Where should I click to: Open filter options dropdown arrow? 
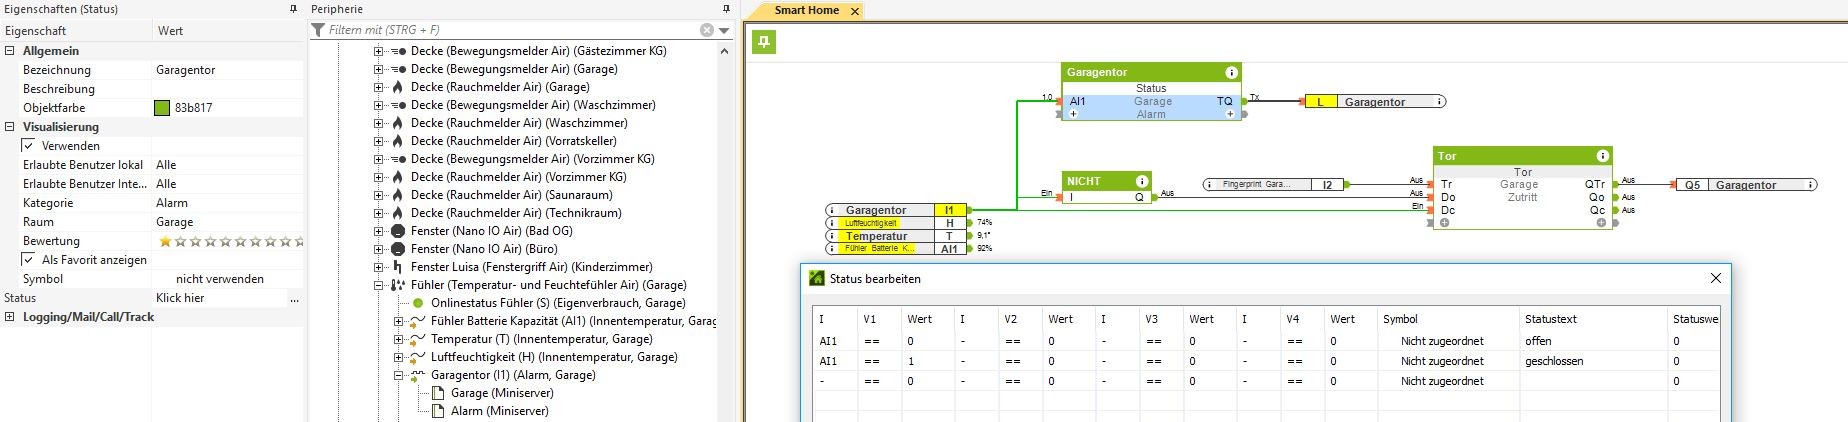pos(724,30)
